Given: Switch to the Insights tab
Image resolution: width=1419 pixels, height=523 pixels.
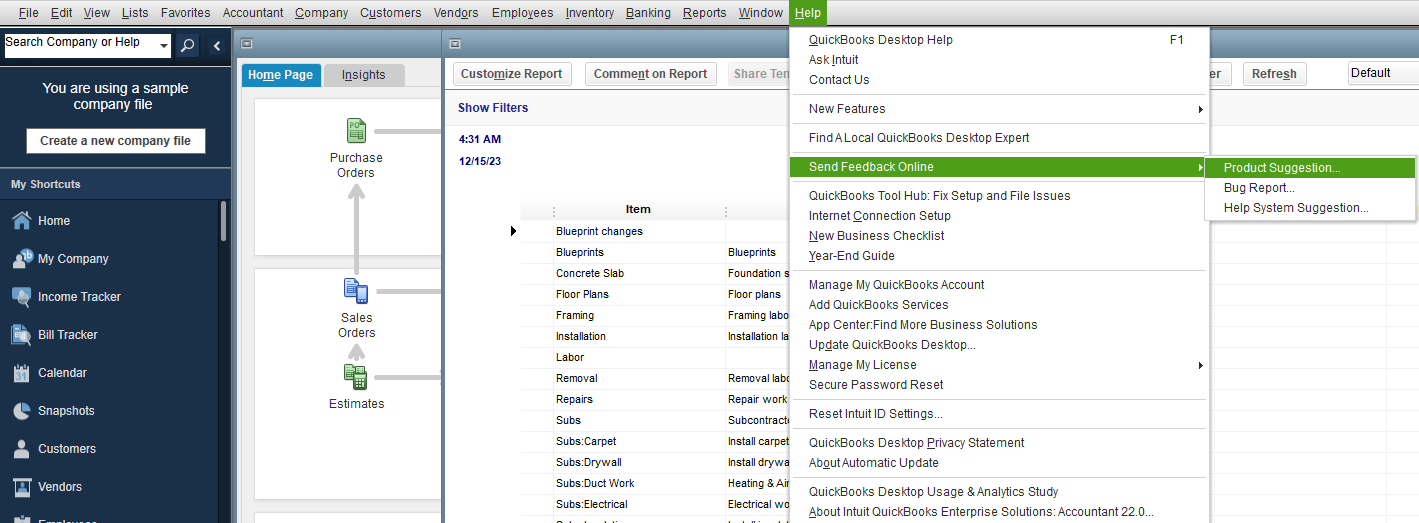Looking at the screenshot, I should click(363, 75).
